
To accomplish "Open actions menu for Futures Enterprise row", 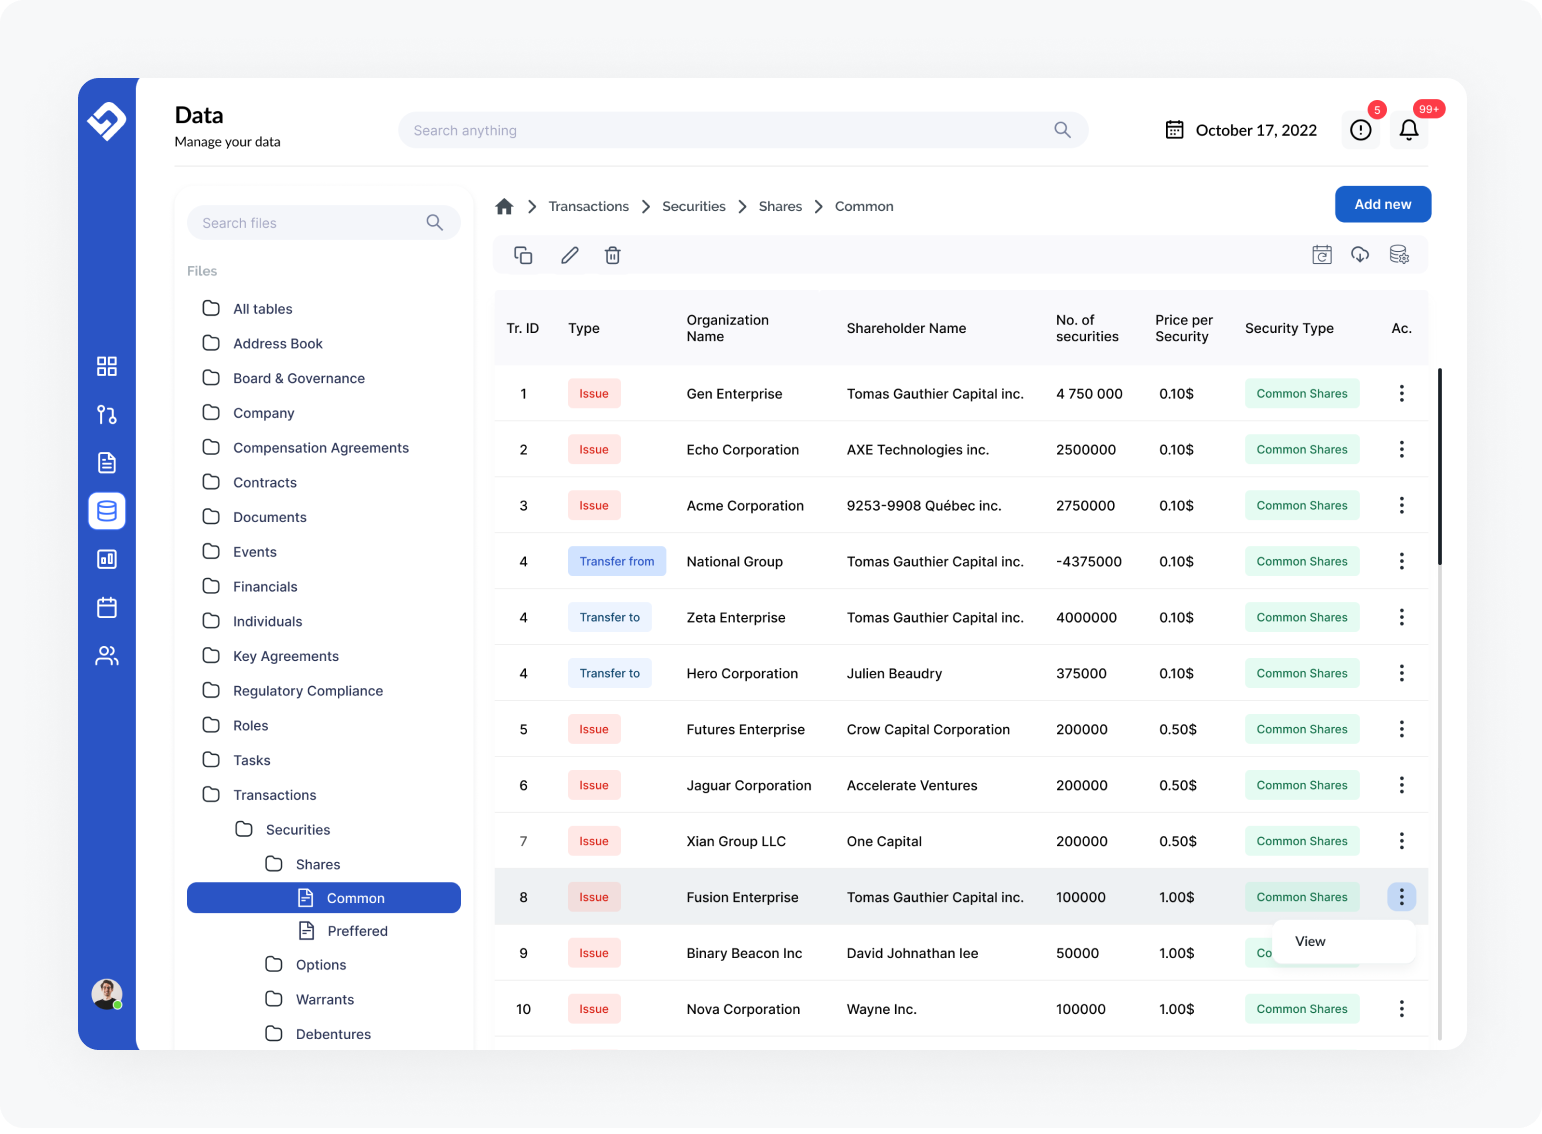I will (1402, 729).
